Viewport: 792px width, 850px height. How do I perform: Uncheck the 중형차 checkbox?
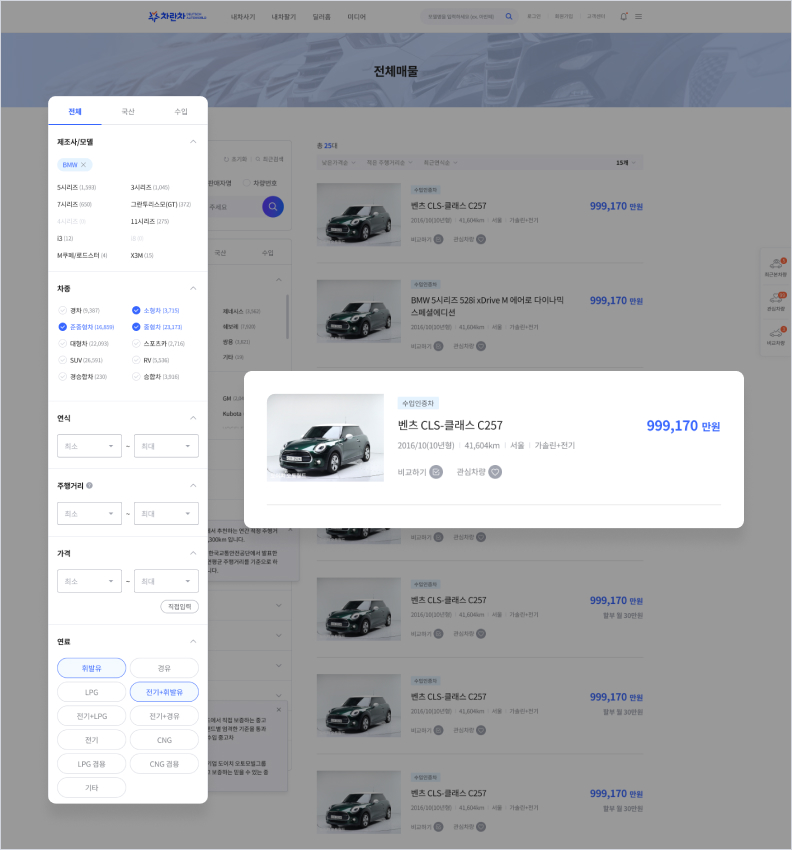click(x=136, y=327)
